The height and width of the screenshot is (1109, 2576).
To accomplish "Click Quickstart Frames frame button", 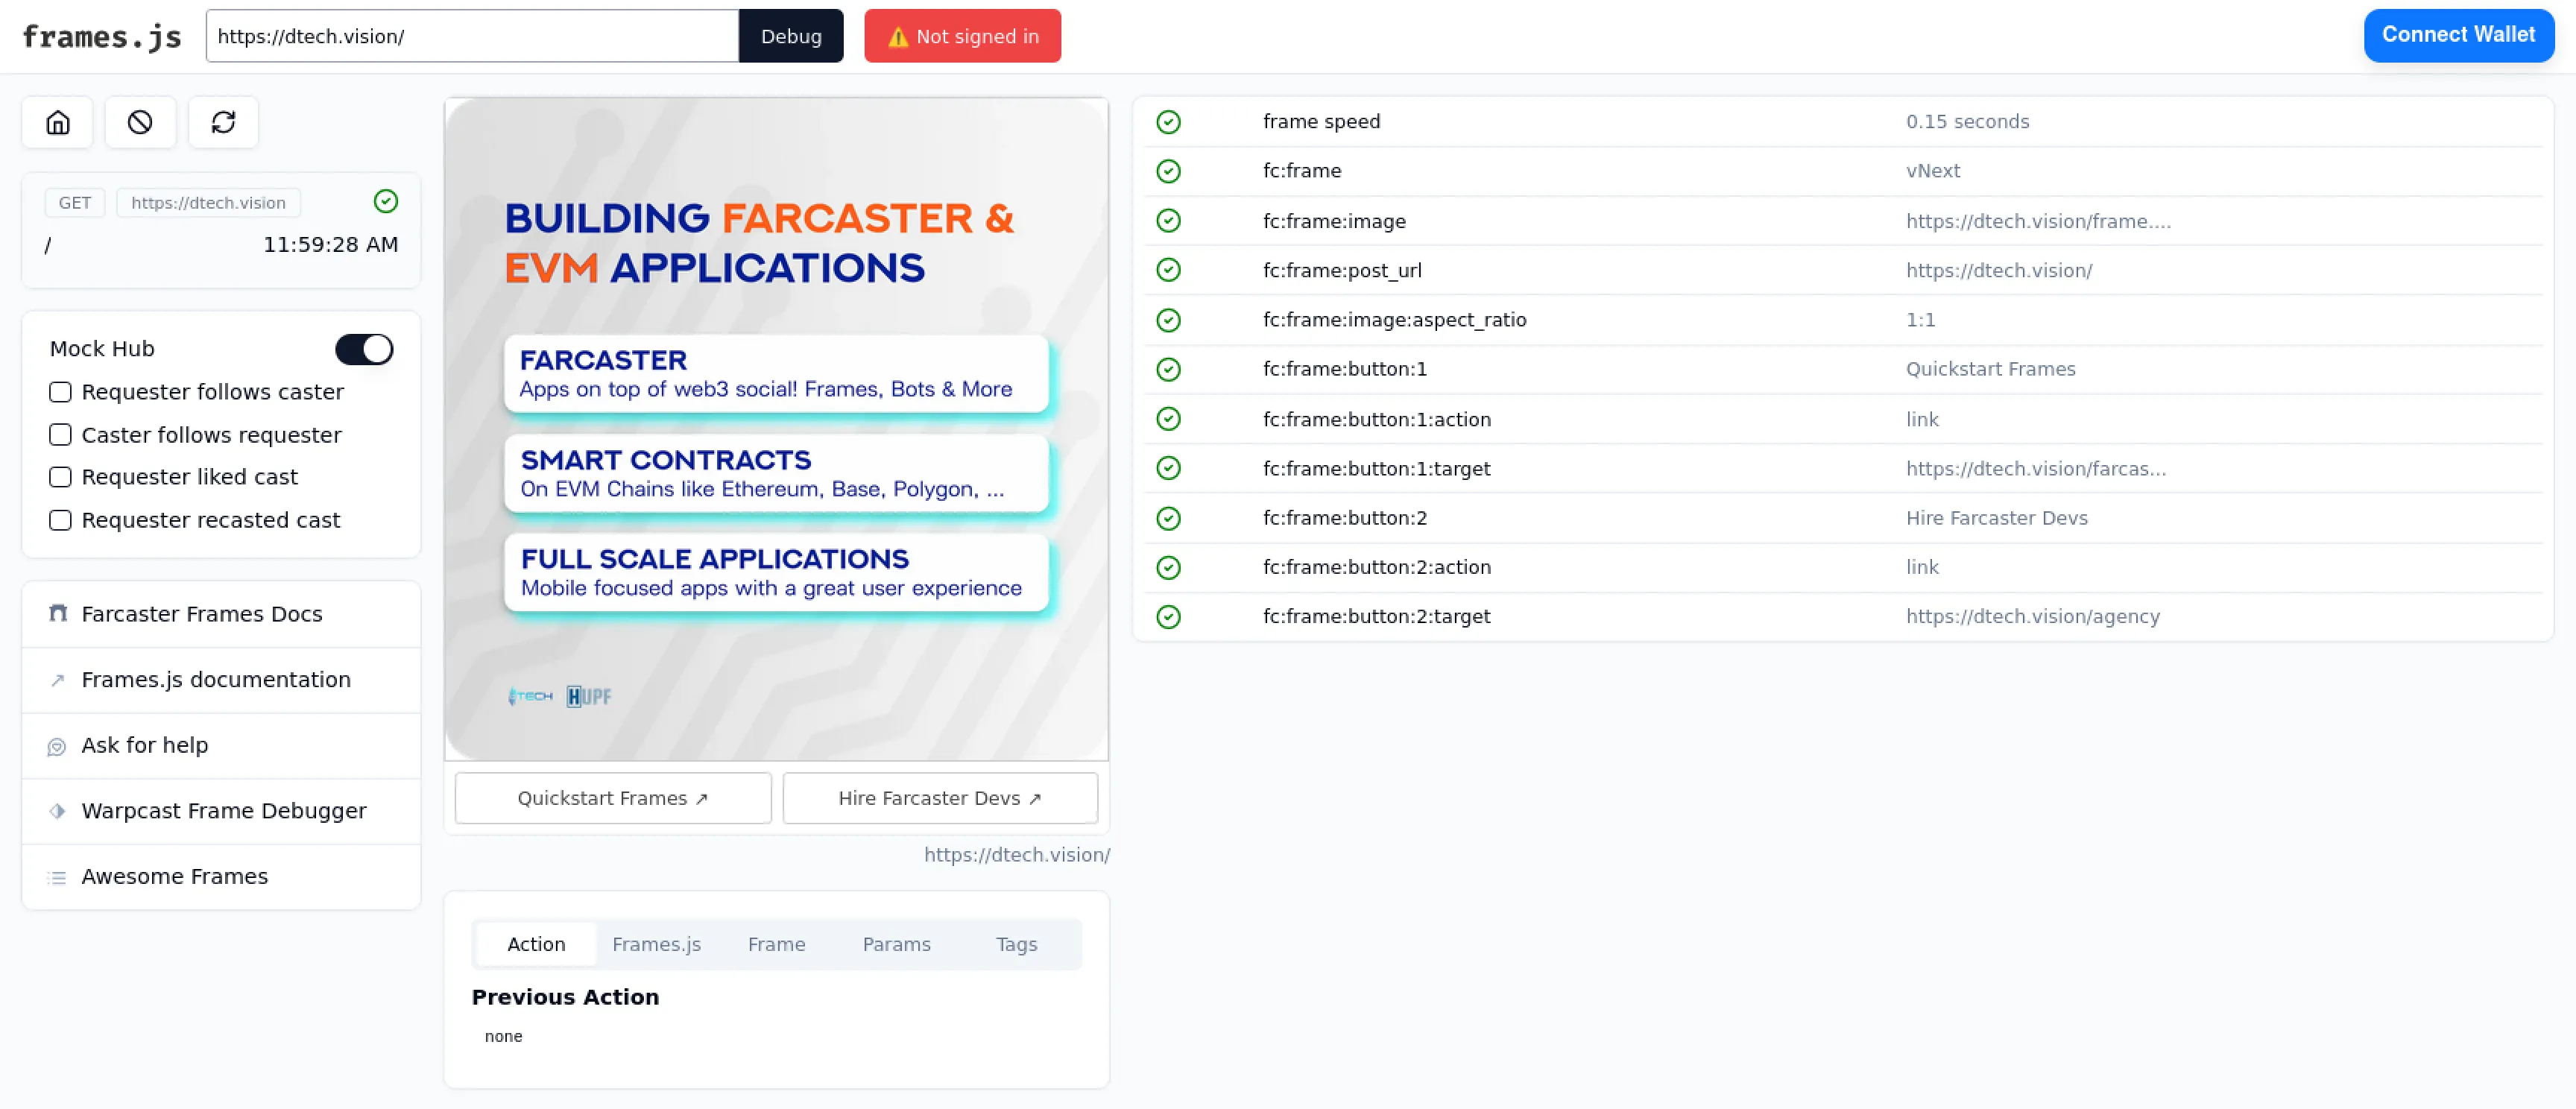I will click(x=613, y=798).
